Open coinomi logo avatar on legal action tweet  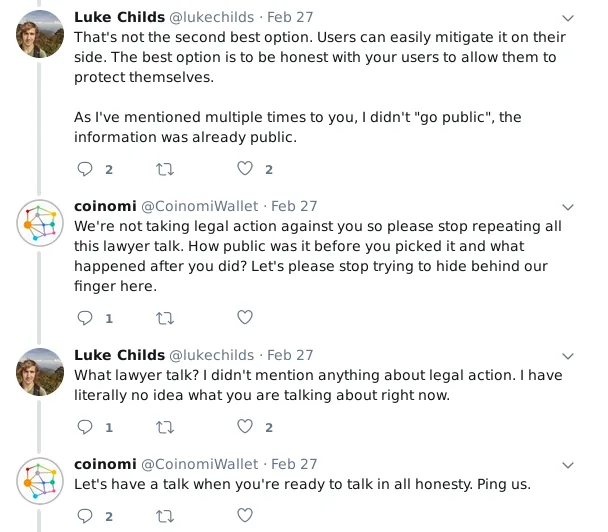(x=40, y=223)
